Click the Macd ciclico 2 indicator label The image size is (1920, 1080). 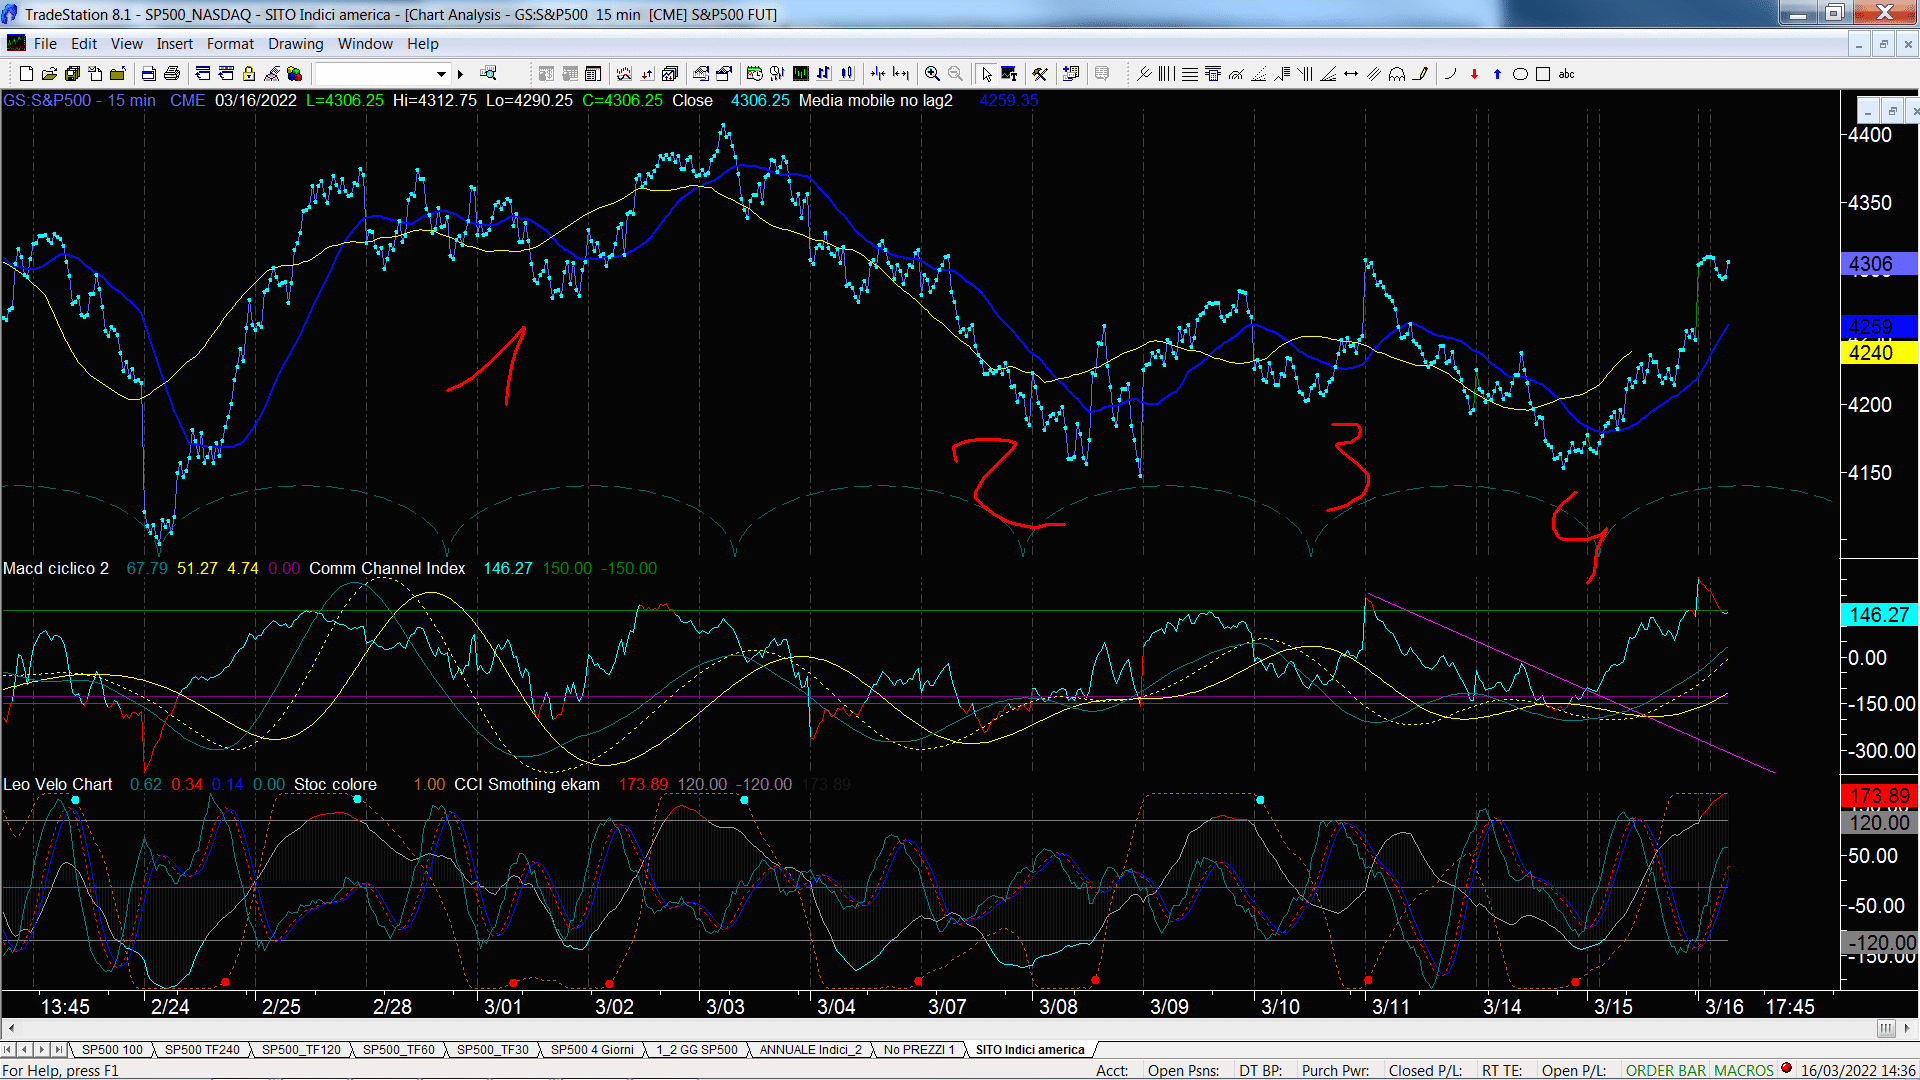click(x=56, y=568)
